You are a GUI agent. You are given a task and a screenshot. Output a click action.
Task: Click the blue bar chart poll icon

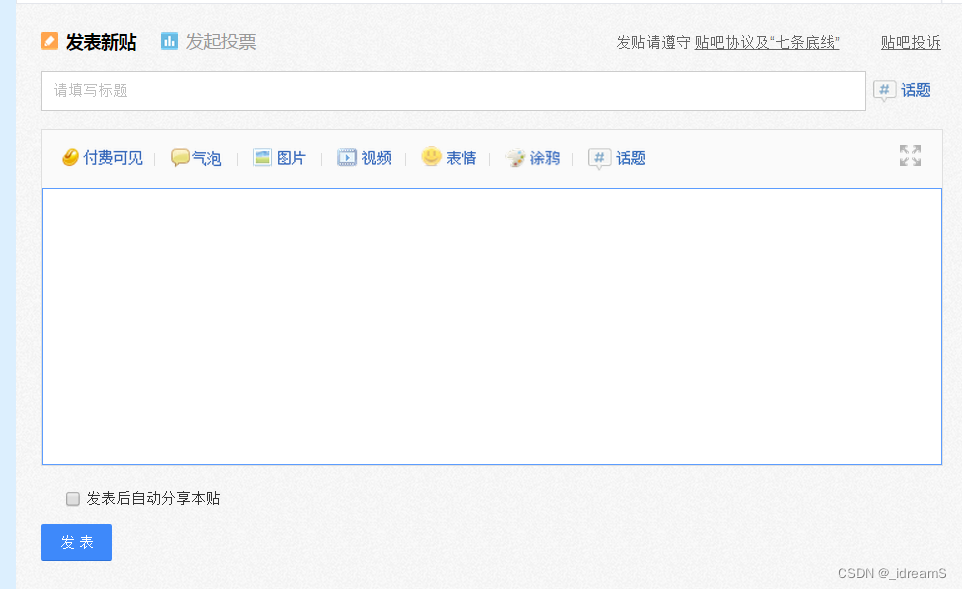click(169, 41)
